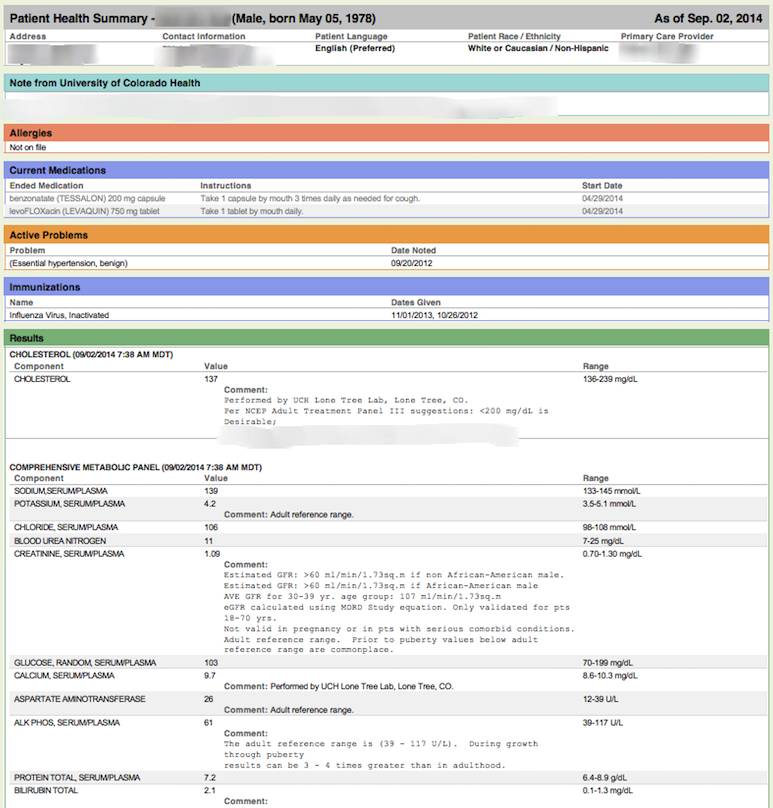Select the Influenza Virus, Inactivated entry

[x=59, y=315]
